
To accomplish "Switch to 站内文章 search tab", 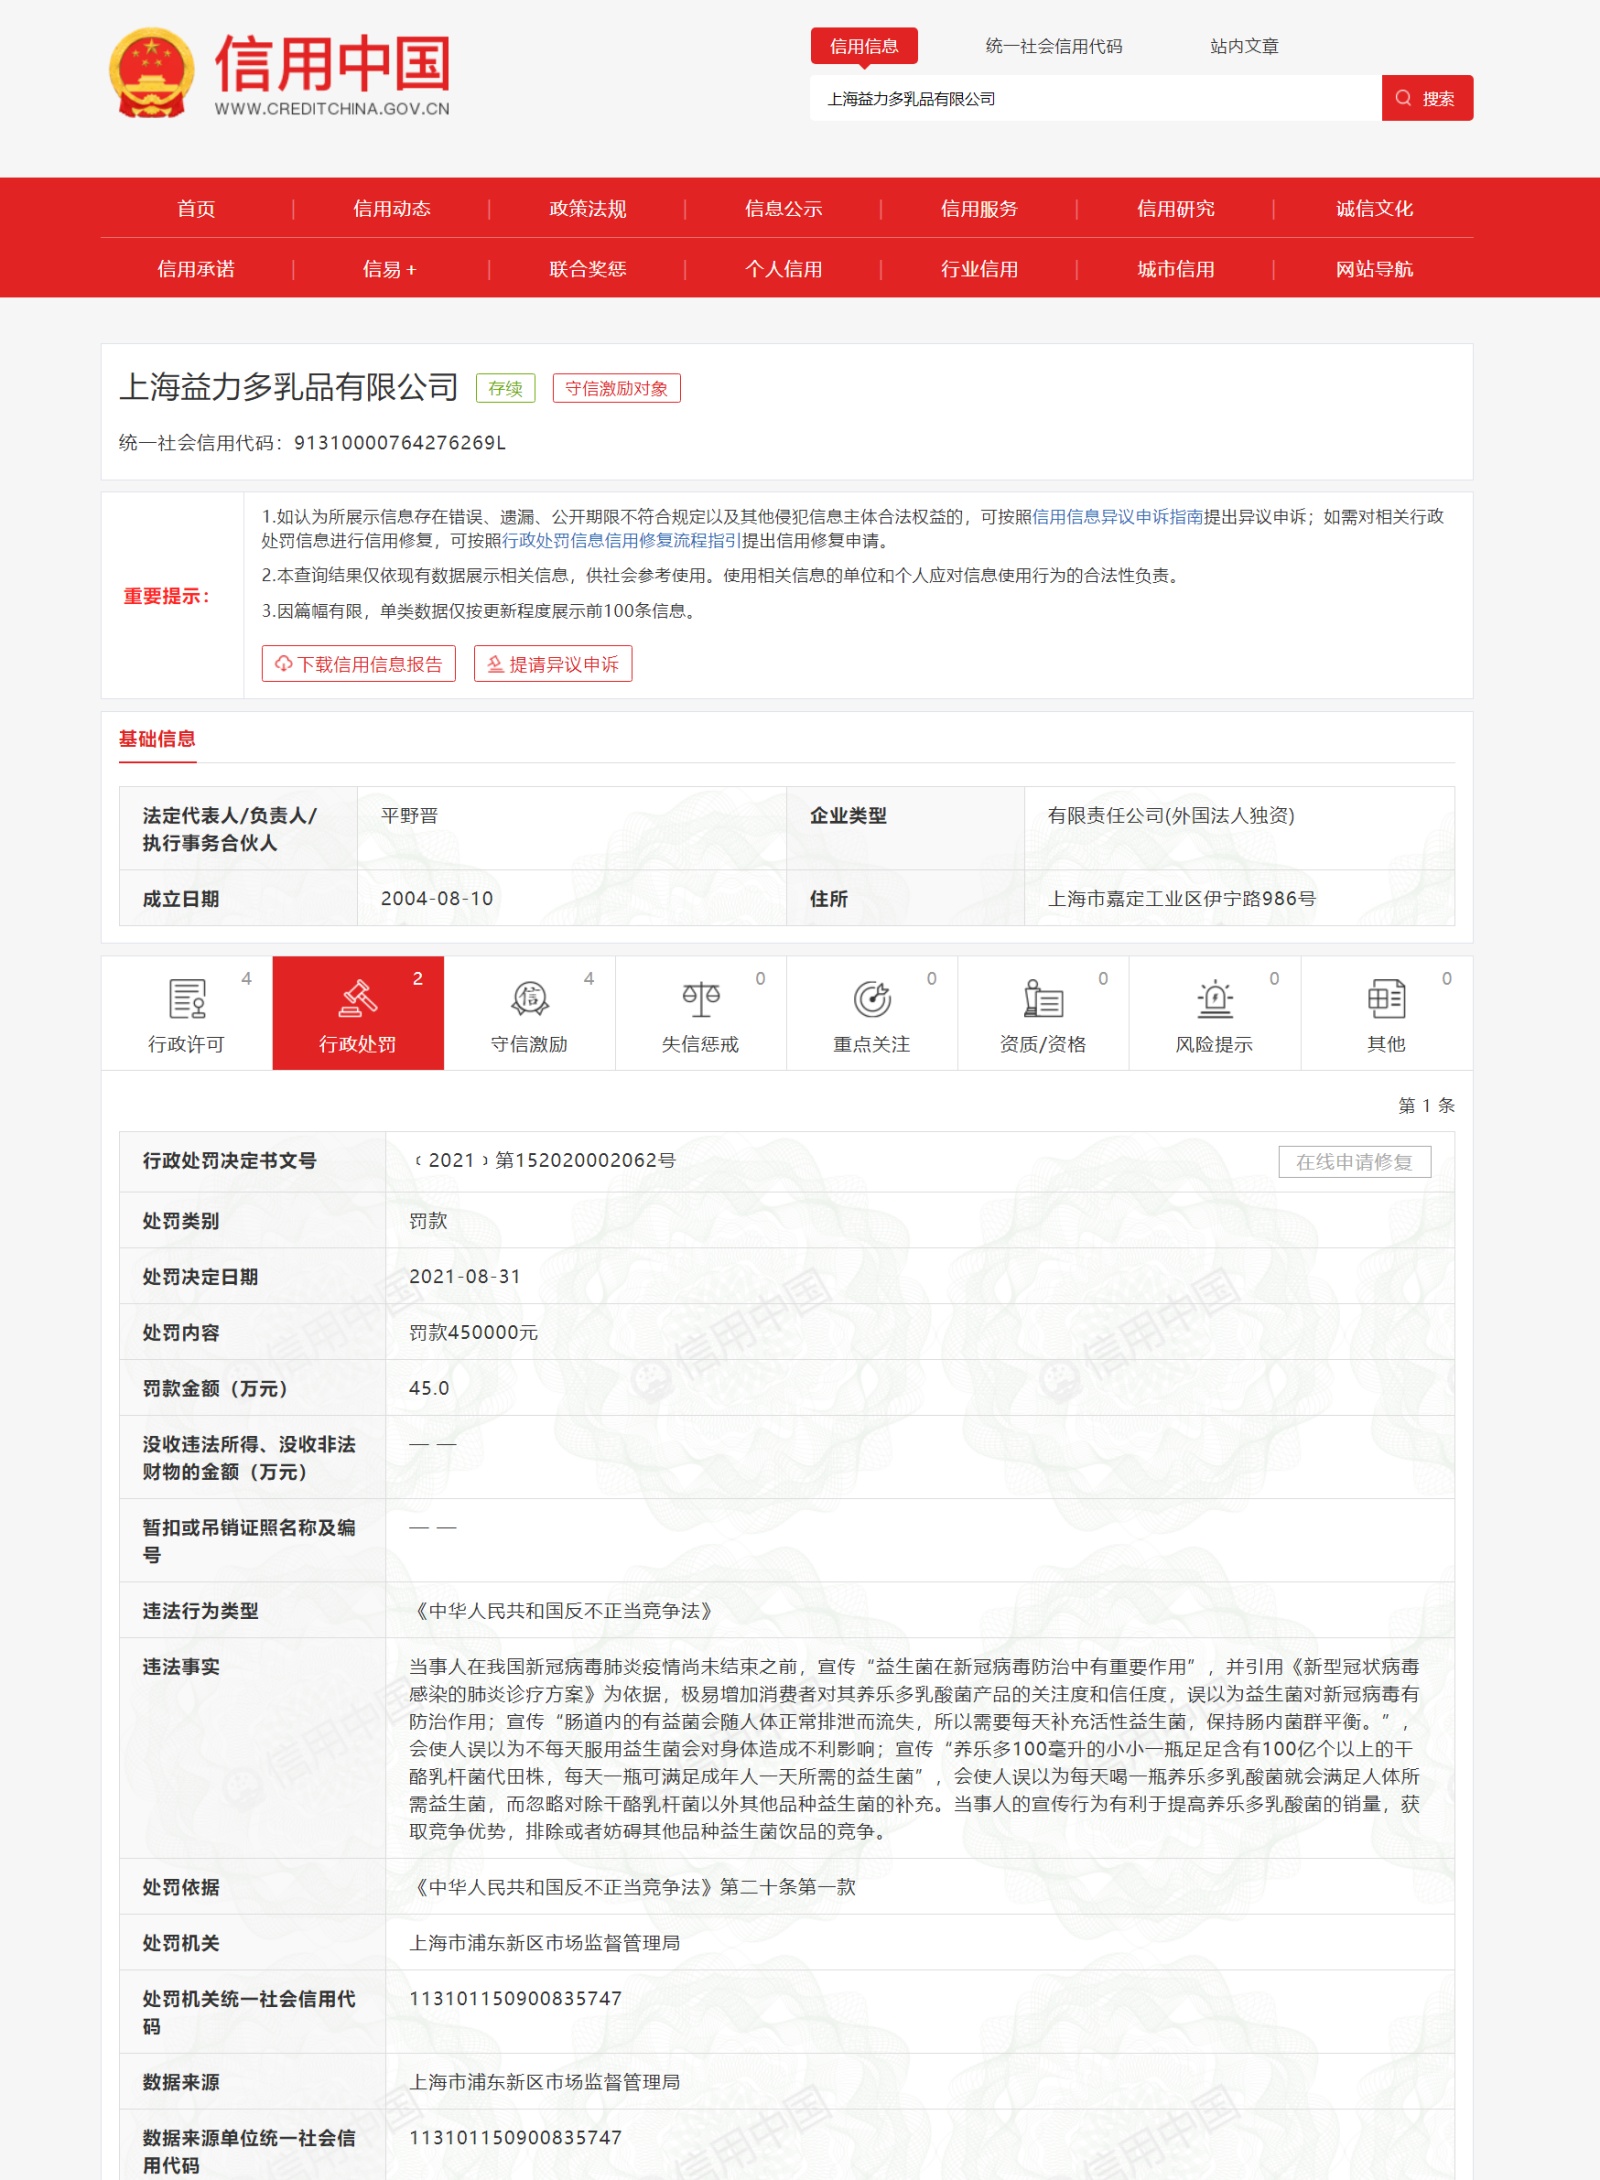I will tap(1244, 46).
